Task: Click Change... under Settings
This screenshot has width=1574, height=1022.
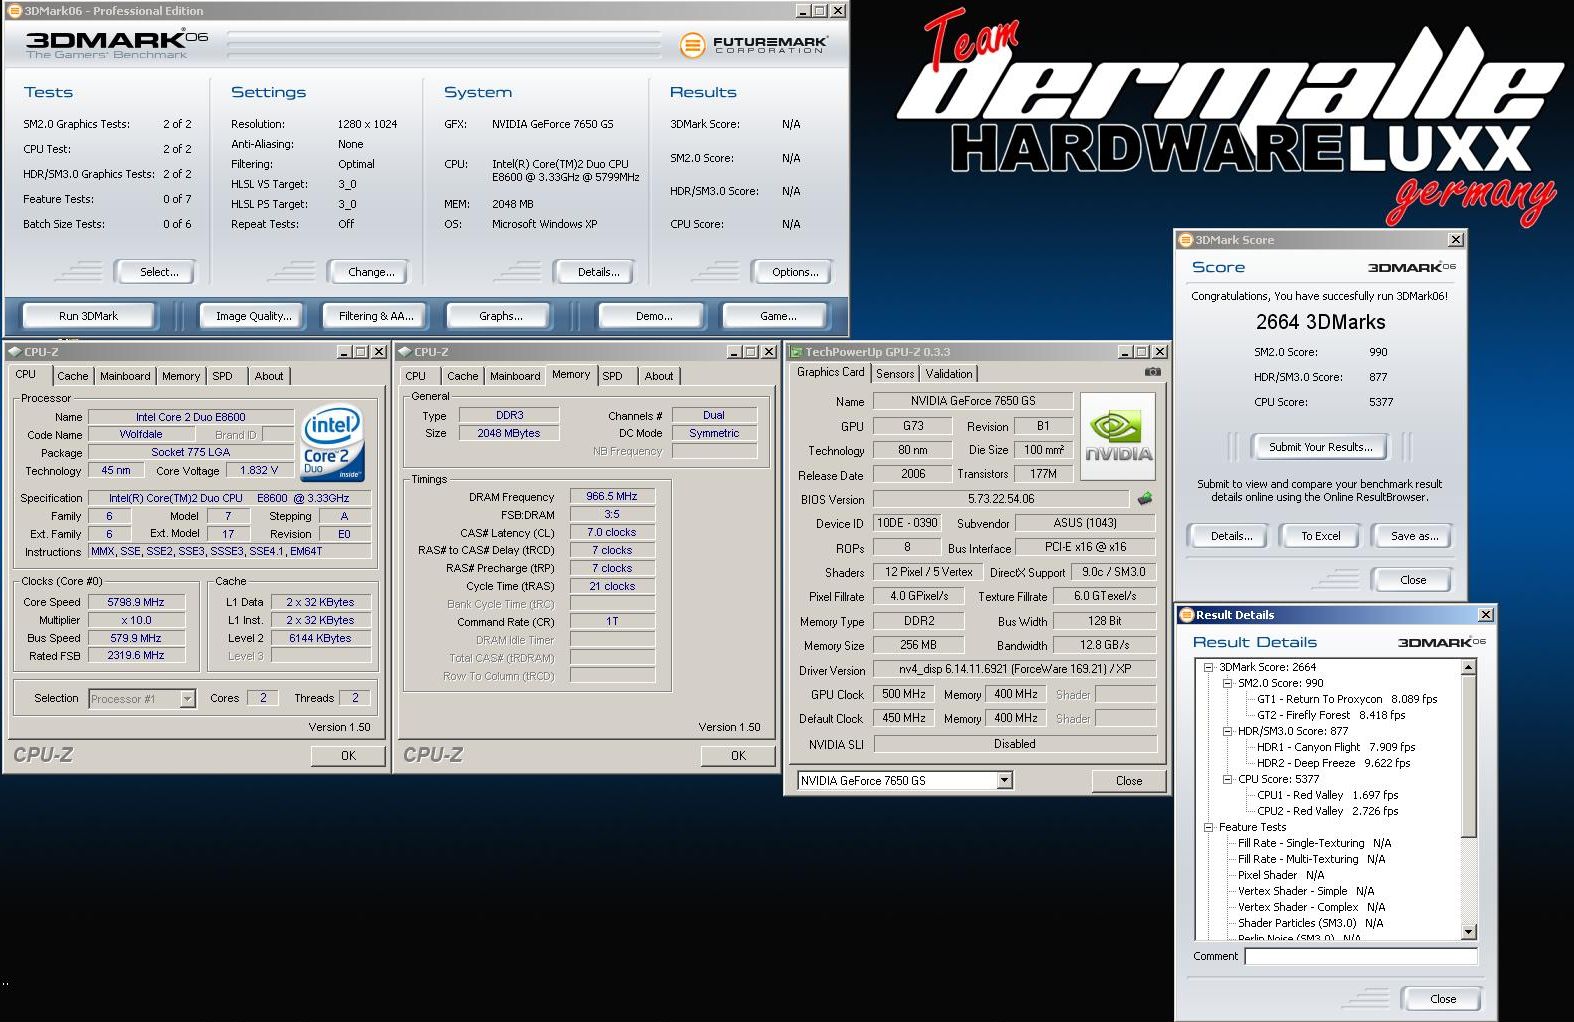Action: (x=371, y=272)
